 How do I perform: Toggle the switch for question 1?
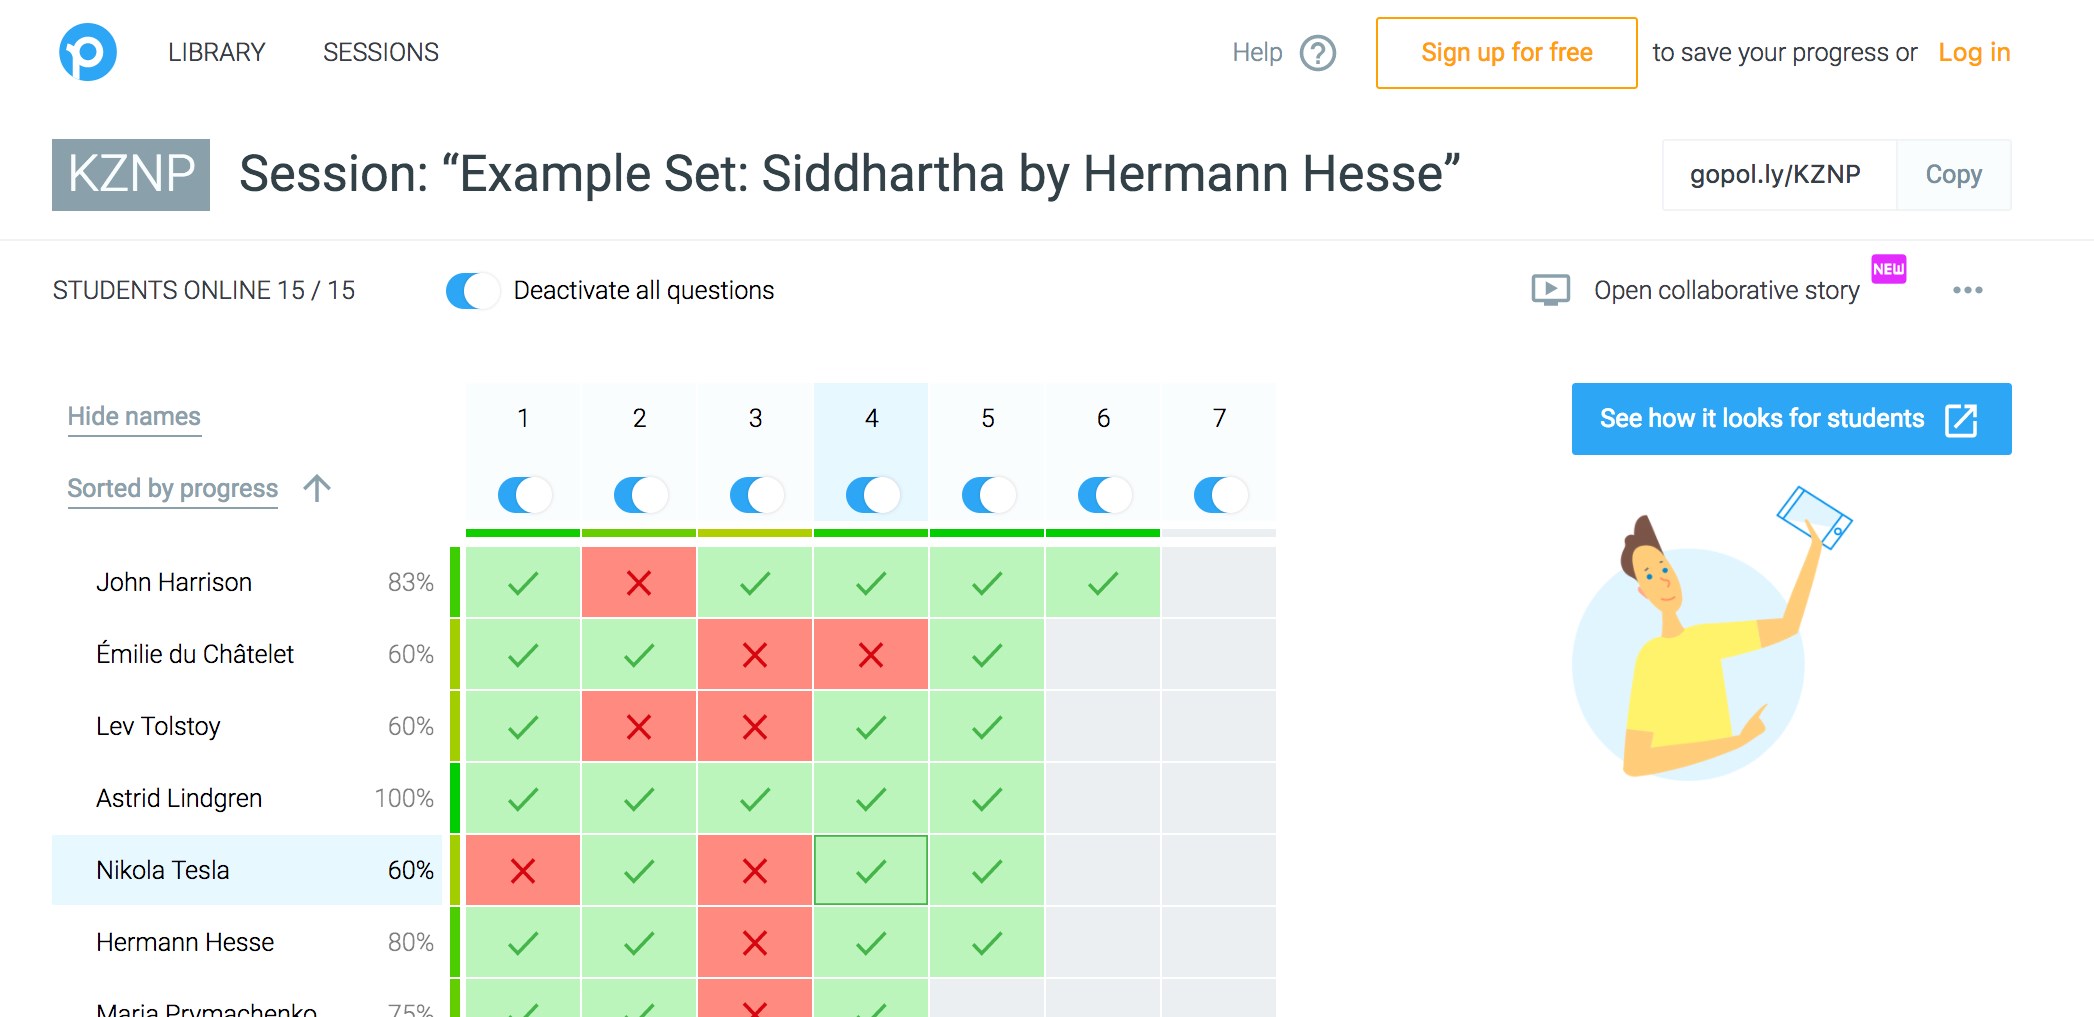click(x=524, y=494)
